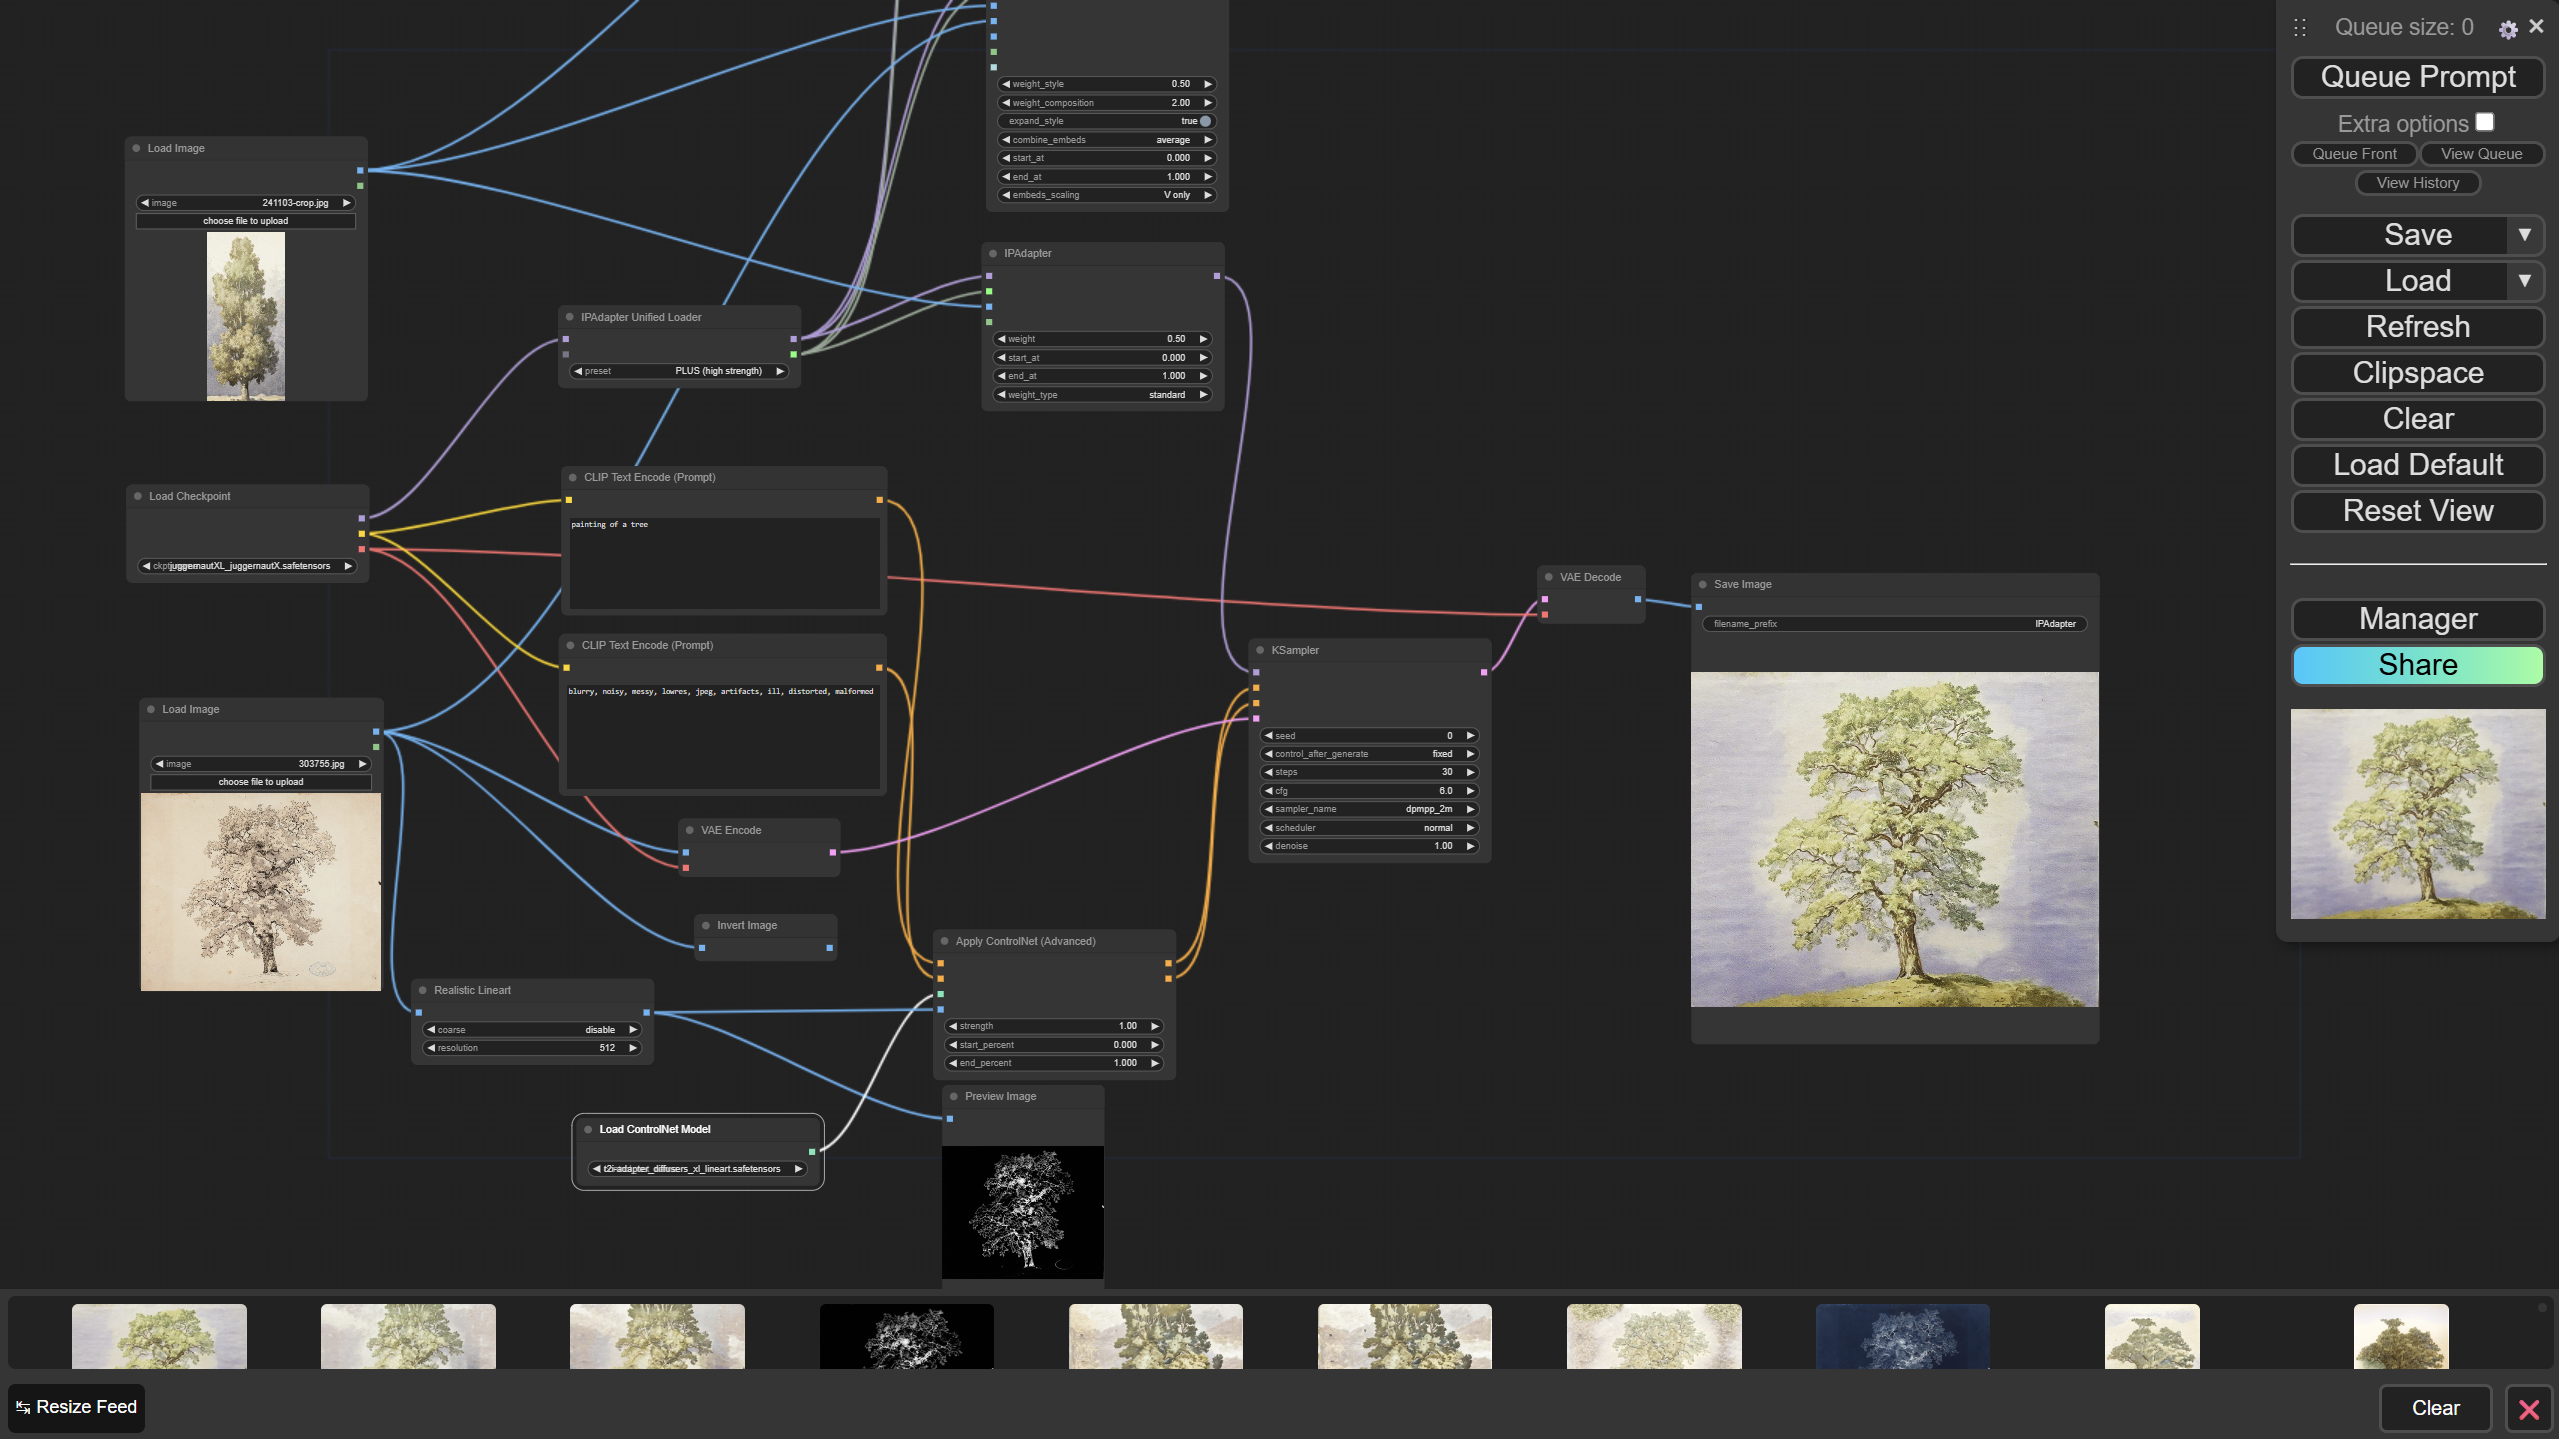Image resolution: width=2559 pixels, height=1439 pixels.
Task: Select the dark blue tree thumbnail in feed
Action: pyautogui.click(x=1902, y=1336)
